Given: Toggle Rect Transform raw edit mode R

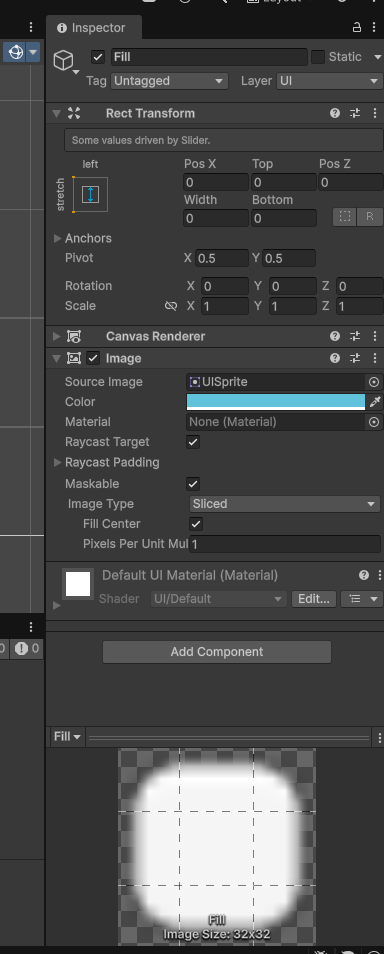Looking at the screenshot, I should (x=370, y=217).
